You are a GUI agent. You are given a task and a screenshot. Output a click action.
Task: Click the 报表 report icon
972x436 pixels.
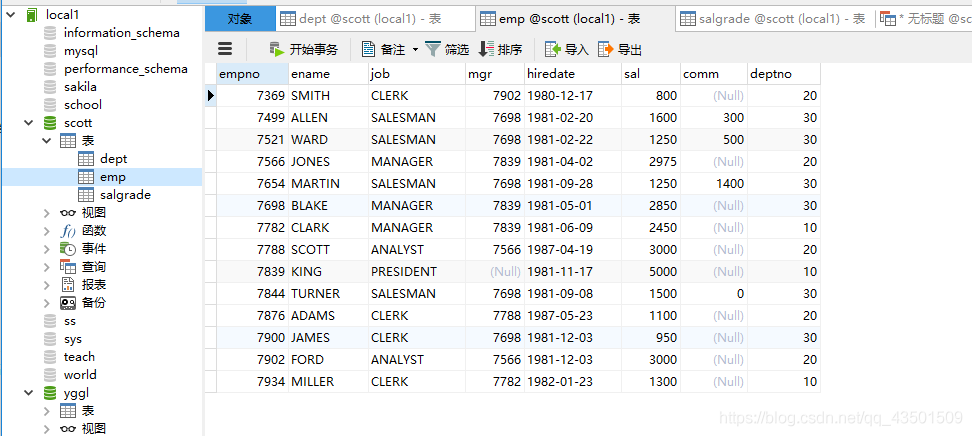68,285
